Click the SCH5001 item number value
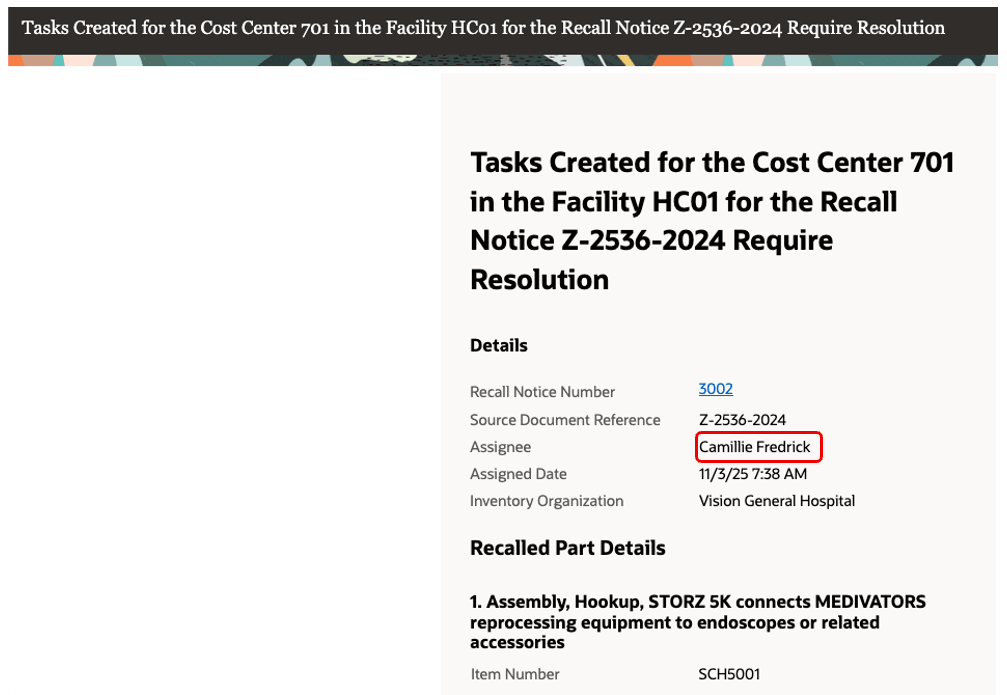The image size is (1007, 695). (728, 674)
